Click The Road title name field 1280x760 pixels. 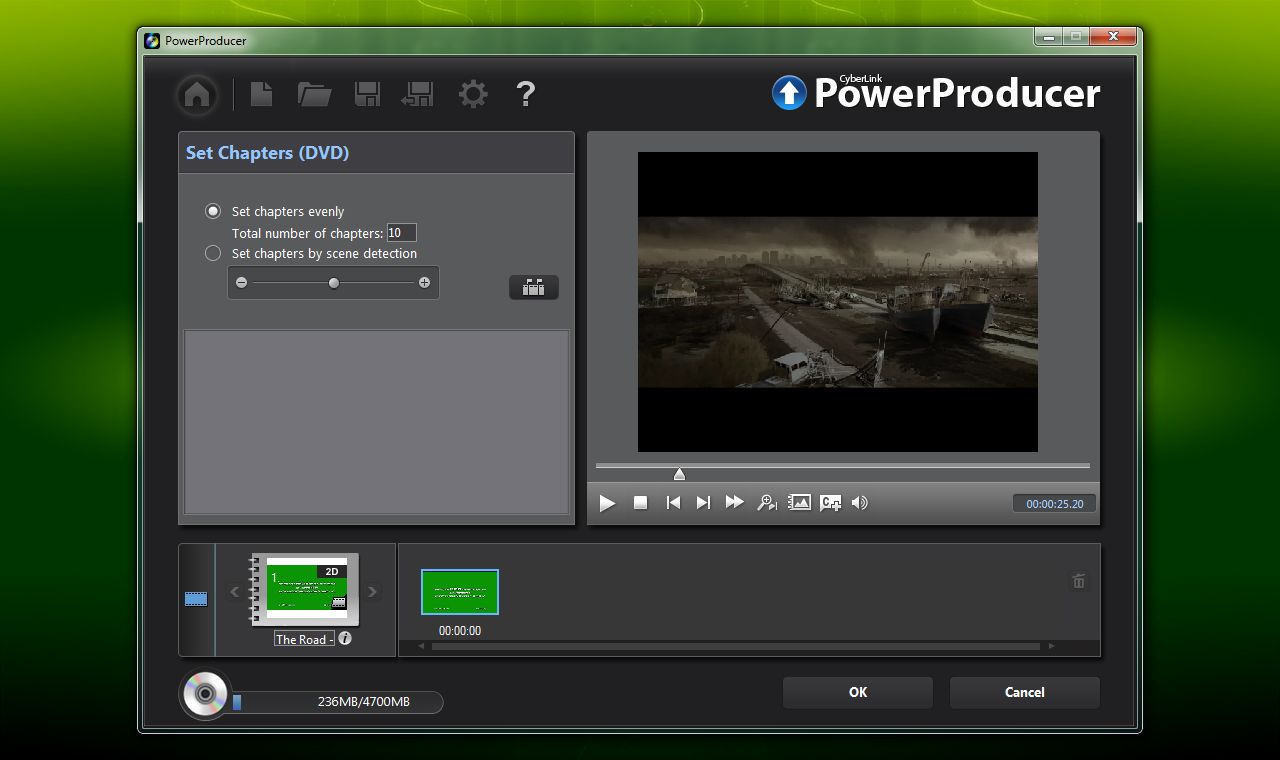[304, 639]
